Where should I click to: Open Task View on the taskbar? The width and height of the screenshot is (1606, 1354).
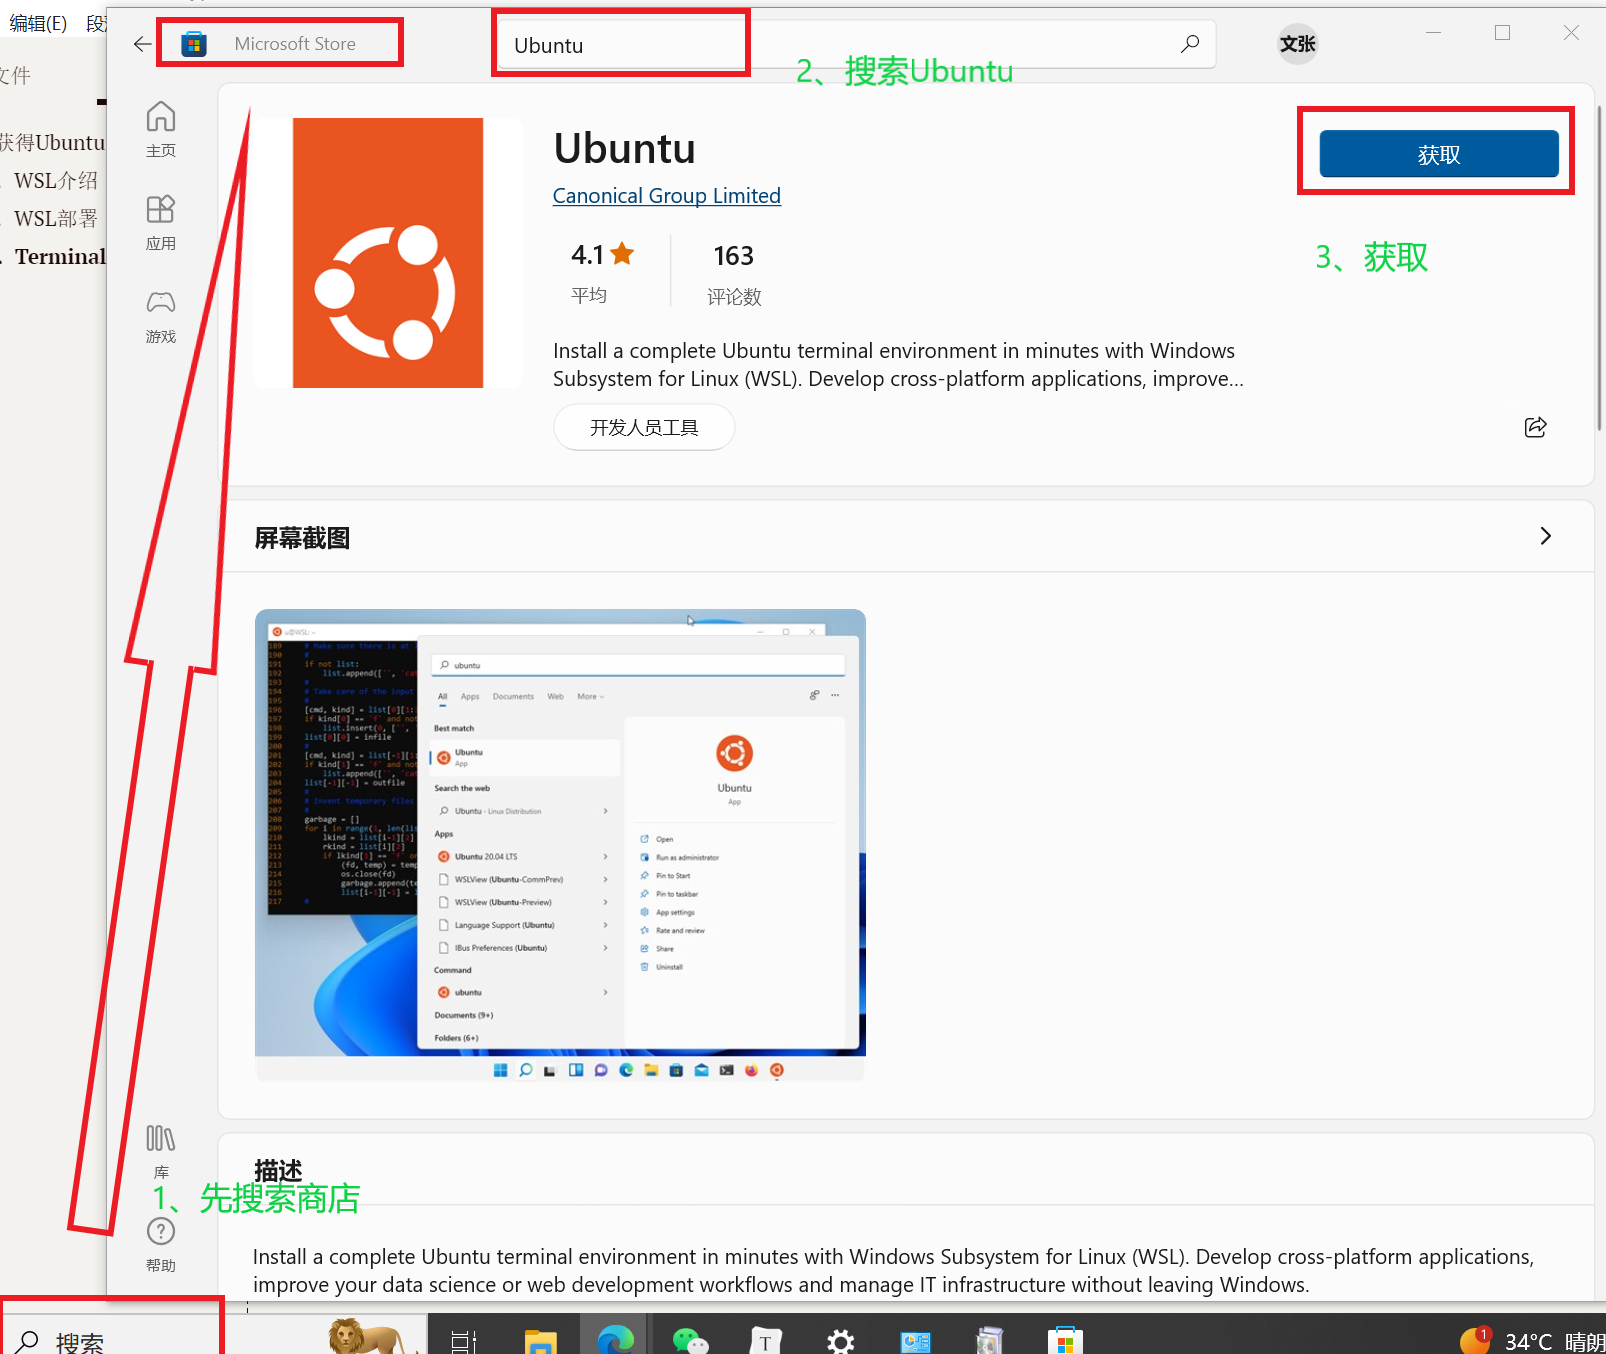[464, 1340]
